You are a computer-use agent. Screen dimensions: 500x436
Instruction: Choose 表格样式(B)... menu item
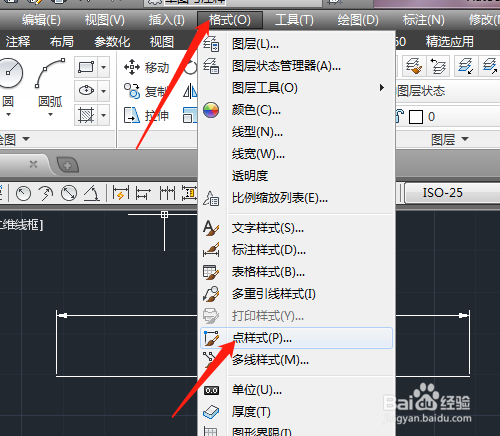point(296,272)
